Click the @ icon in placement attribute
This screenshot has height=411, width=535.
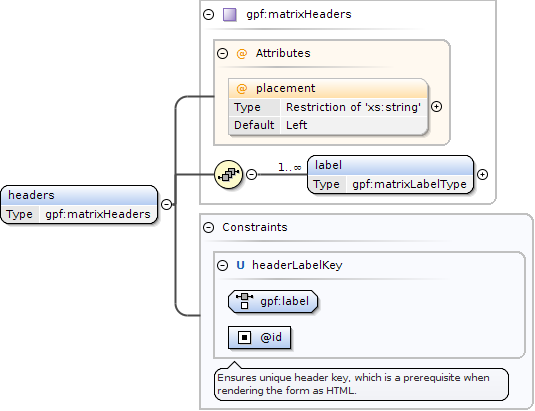[x=242, y=89]
